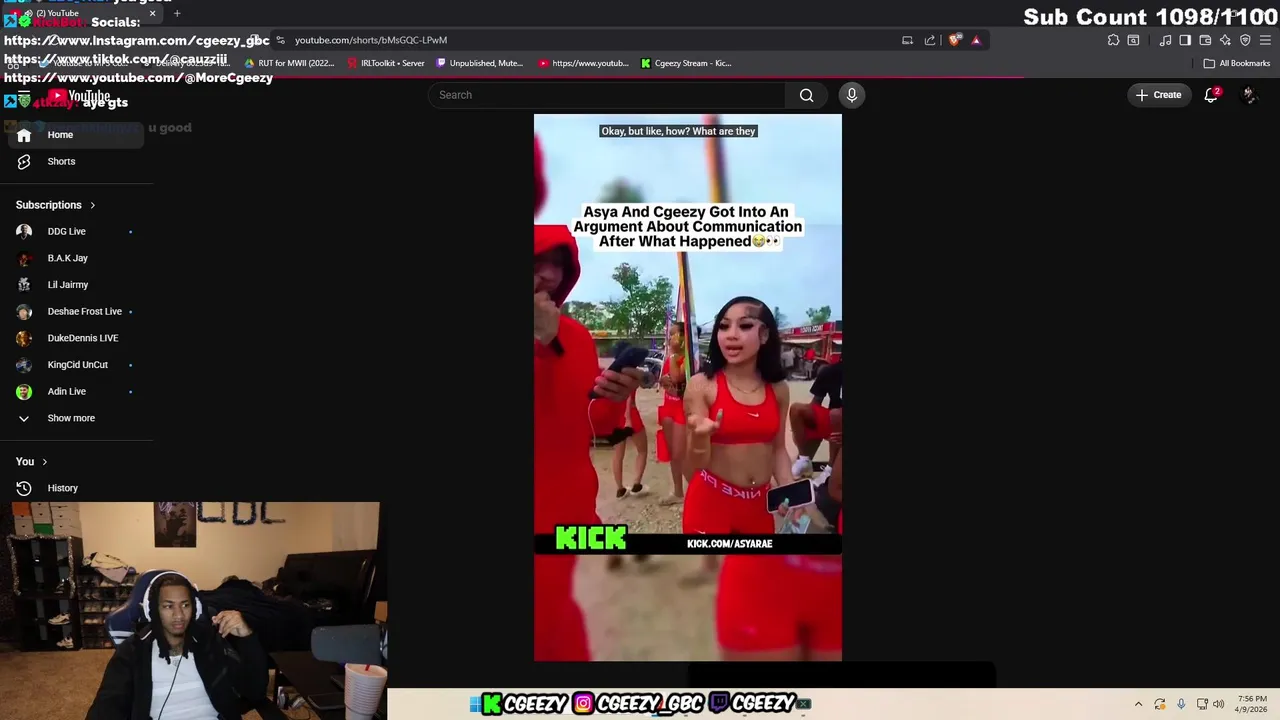The height and width of the screenshot is (720, 1280).
Task: Open the taskbar clock 7:56 PM
Action: (x=1253, y=704)
